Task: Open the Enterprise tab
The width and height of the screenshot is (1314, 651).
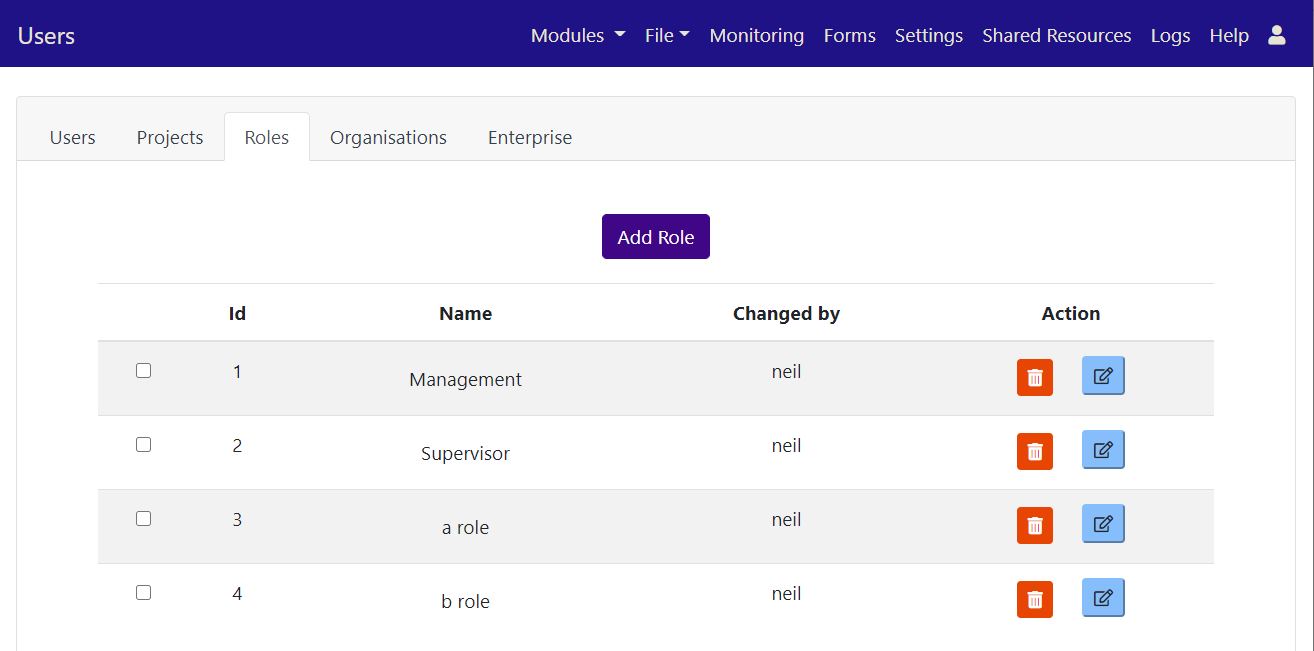Action: tap(530, 138)
